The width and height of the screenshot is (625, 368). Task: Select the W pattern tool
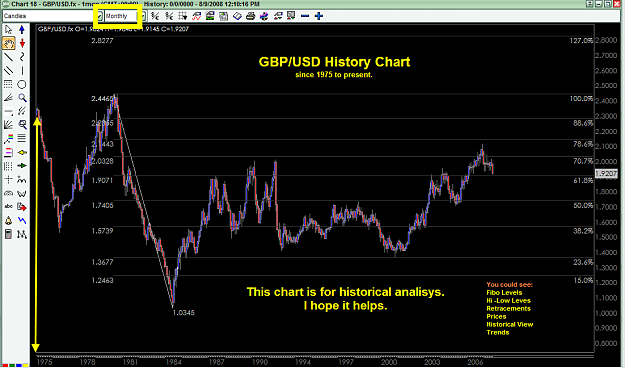pos(22,193)
